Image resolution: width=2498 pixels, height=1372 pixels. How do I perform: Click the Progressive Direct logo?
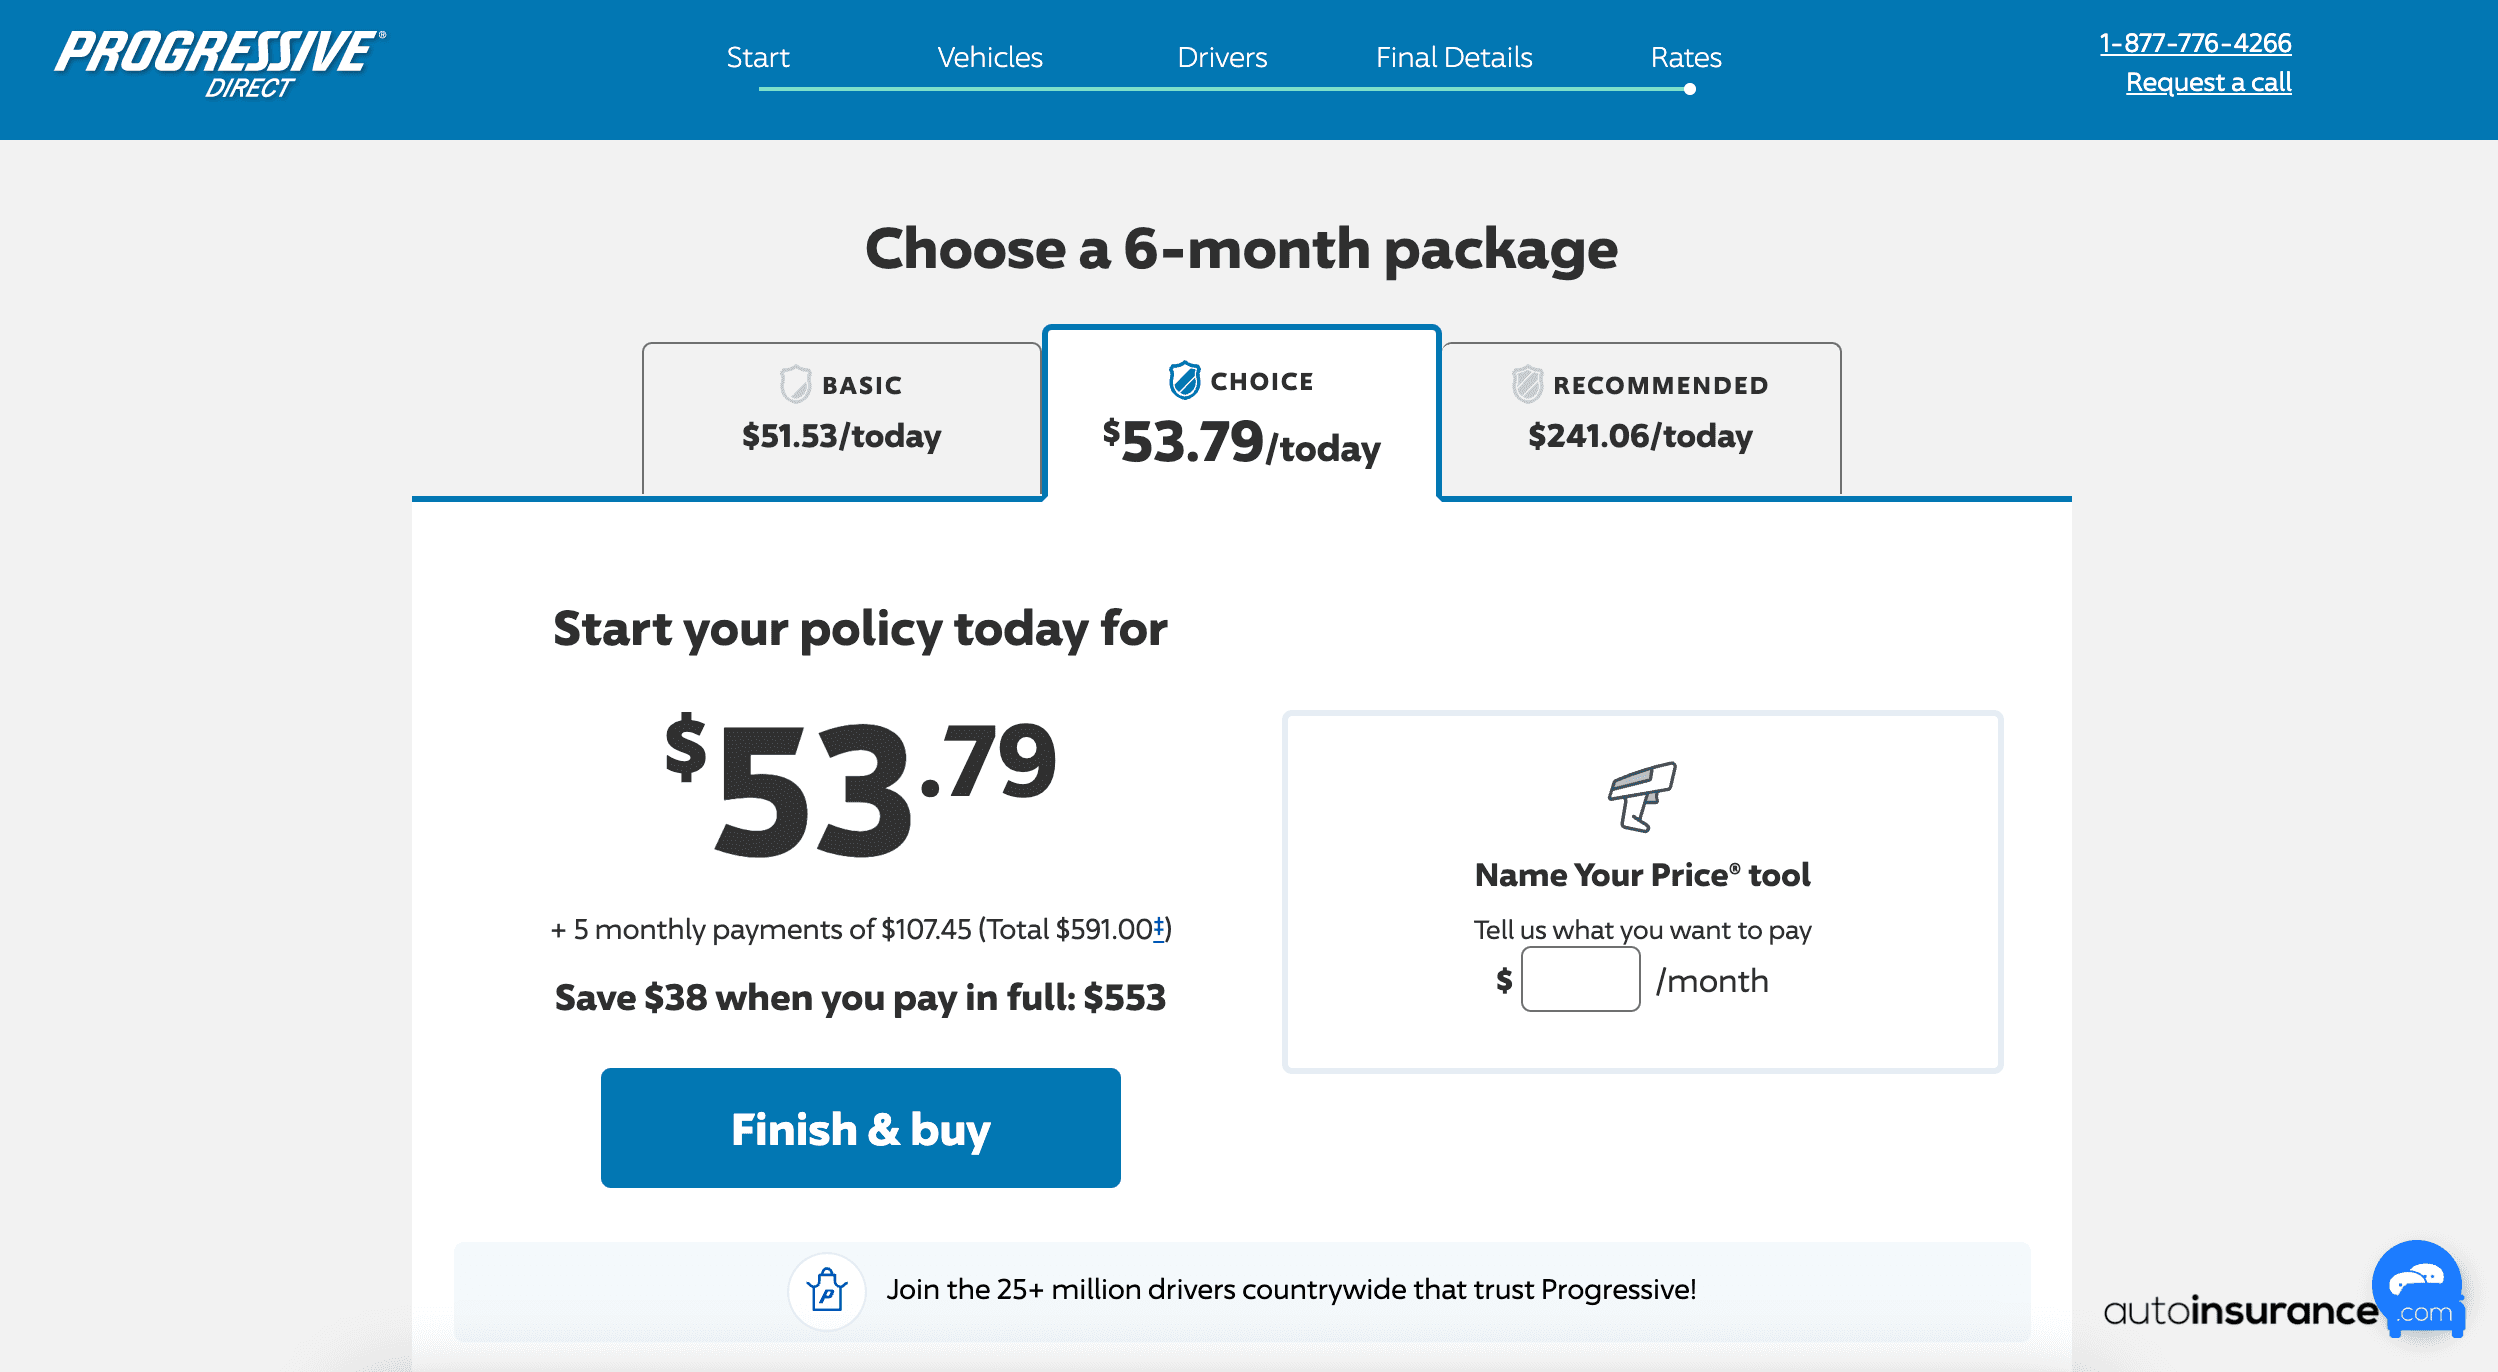(x=220, y=65)
